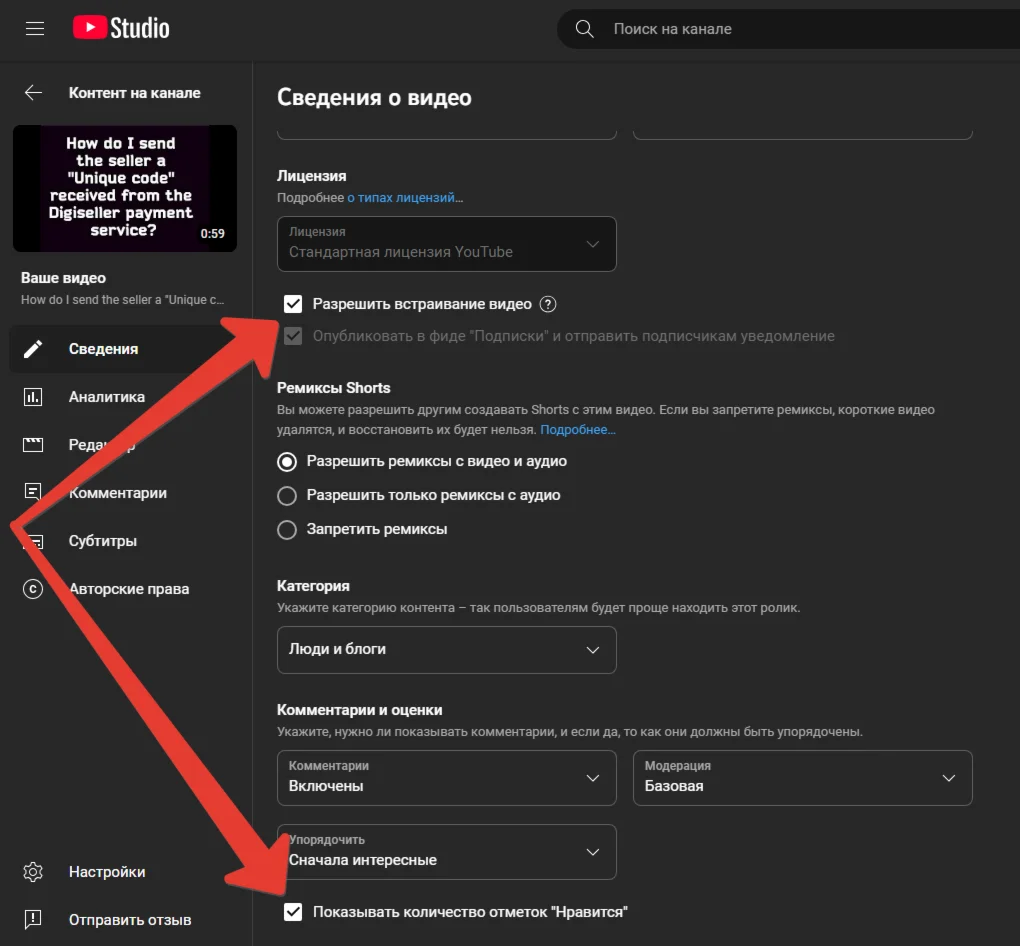Viewport: 1020px width, 946px height.
Task: Open the Комментарии item in sidebar
Action: pyautogui.click(x=117, y=493)
